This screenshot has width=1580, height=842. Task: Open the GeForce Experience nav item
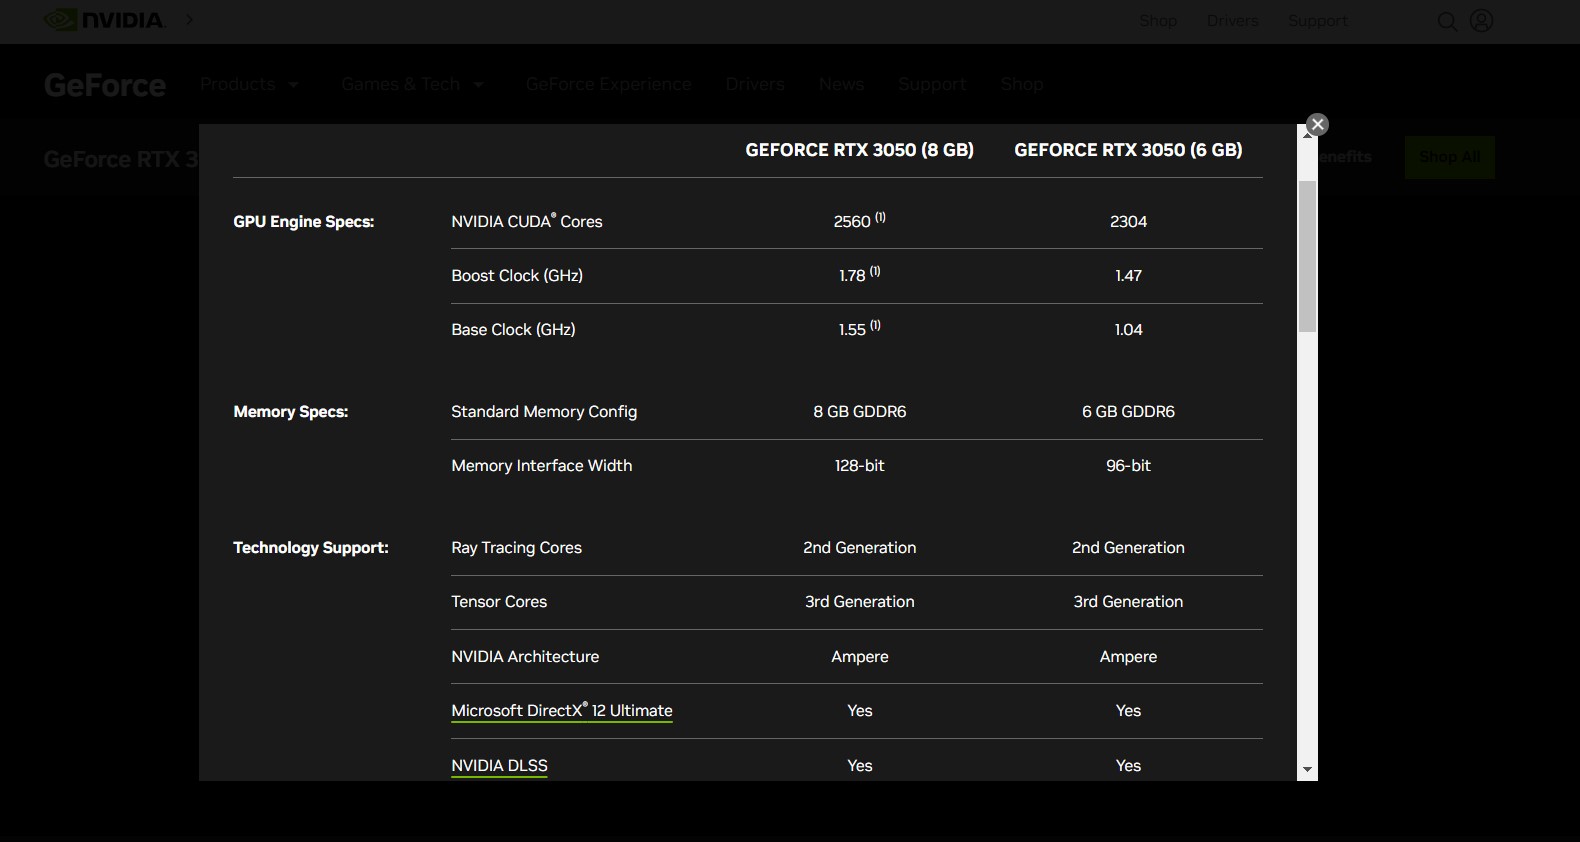coord(608,85)
